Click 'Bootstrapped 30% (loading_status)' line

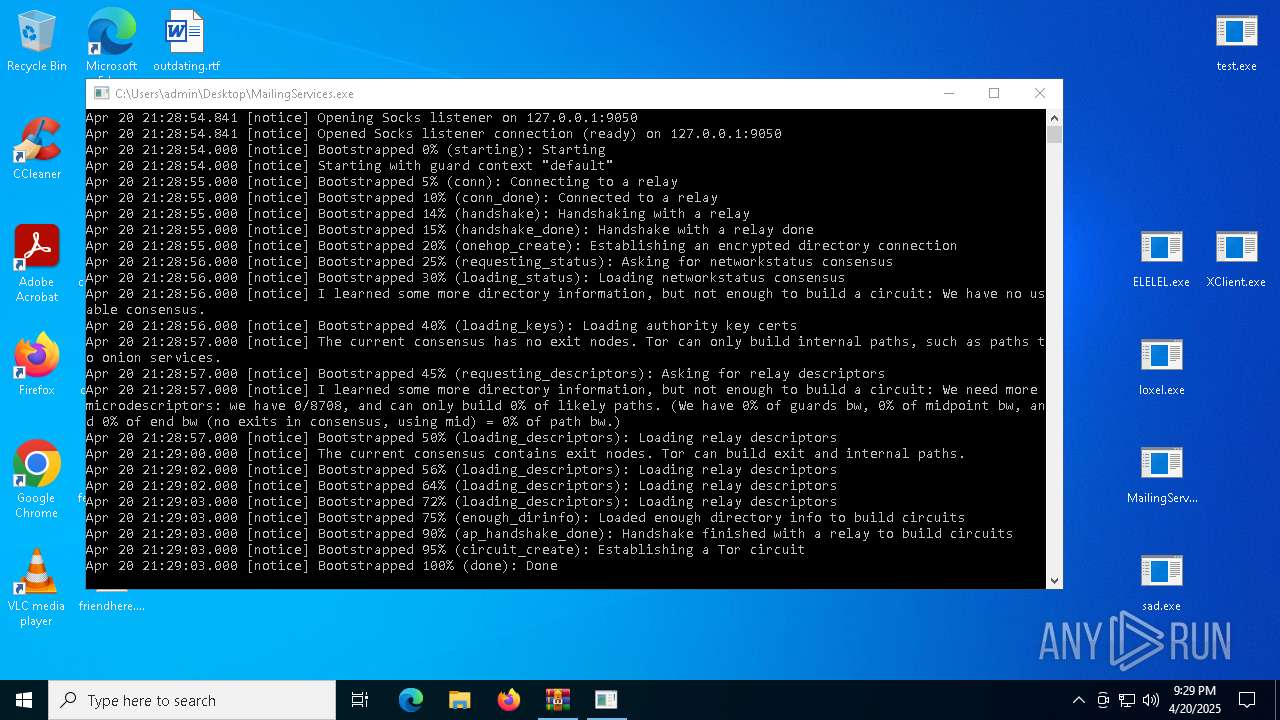[x=466, y=278]
